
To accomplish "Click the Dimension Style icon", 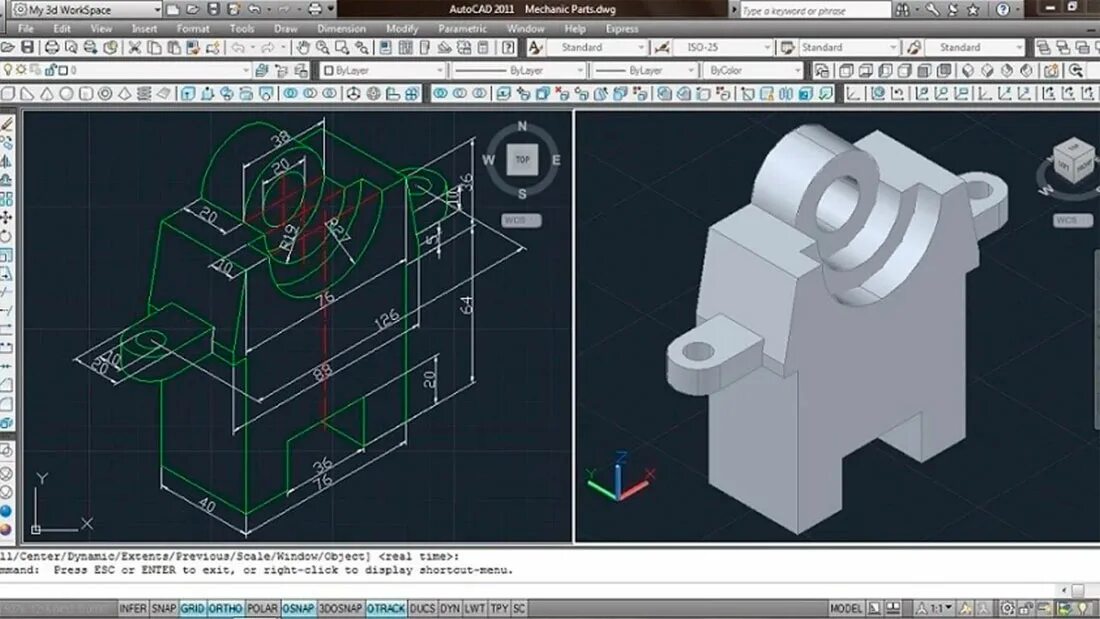I will click(662, 48).
